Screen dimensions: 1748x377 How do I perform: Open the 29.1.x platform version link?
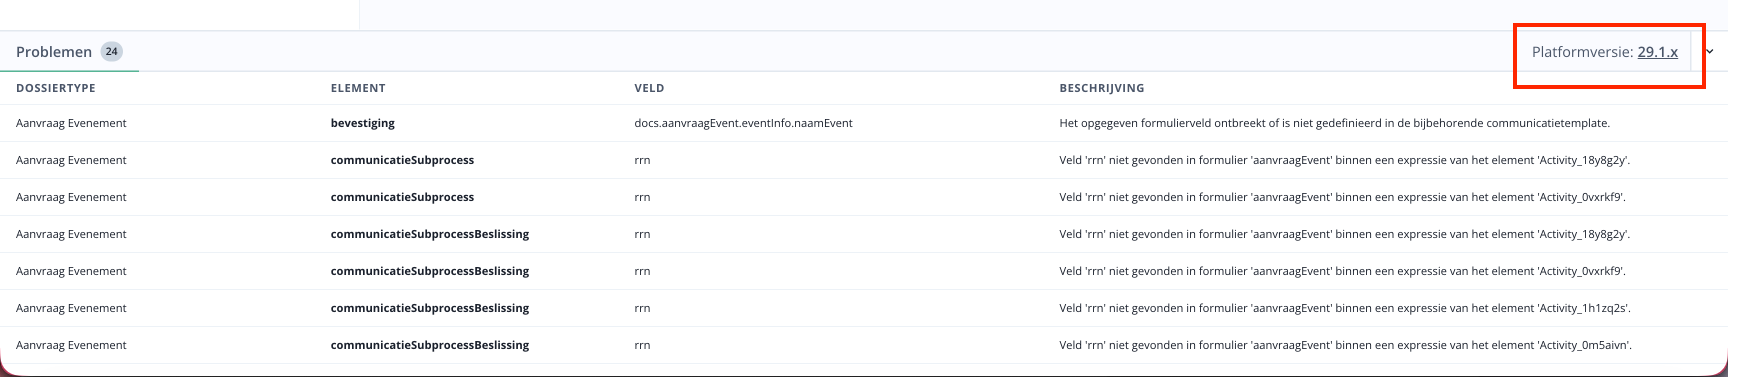1657,52
